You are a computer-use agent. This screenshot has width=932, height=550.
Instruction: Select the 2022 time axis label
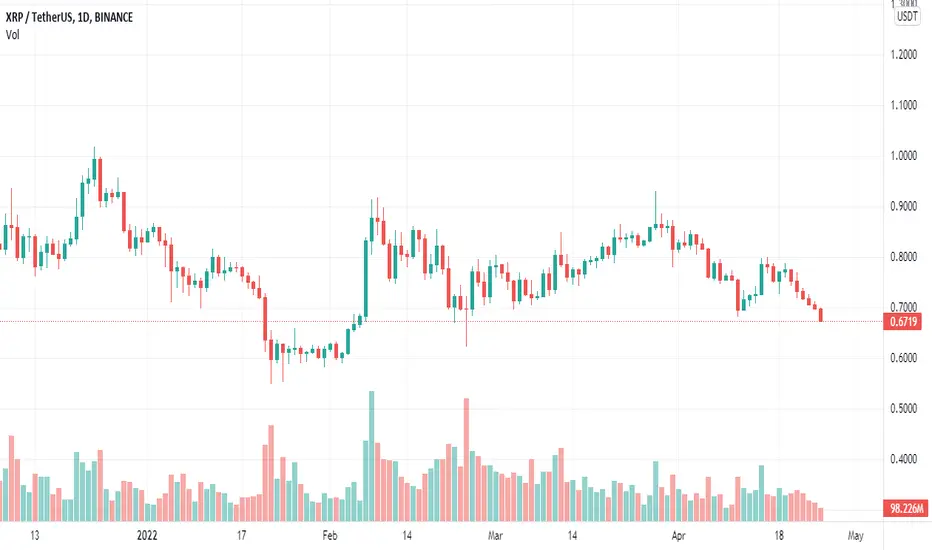coord(147,535)
